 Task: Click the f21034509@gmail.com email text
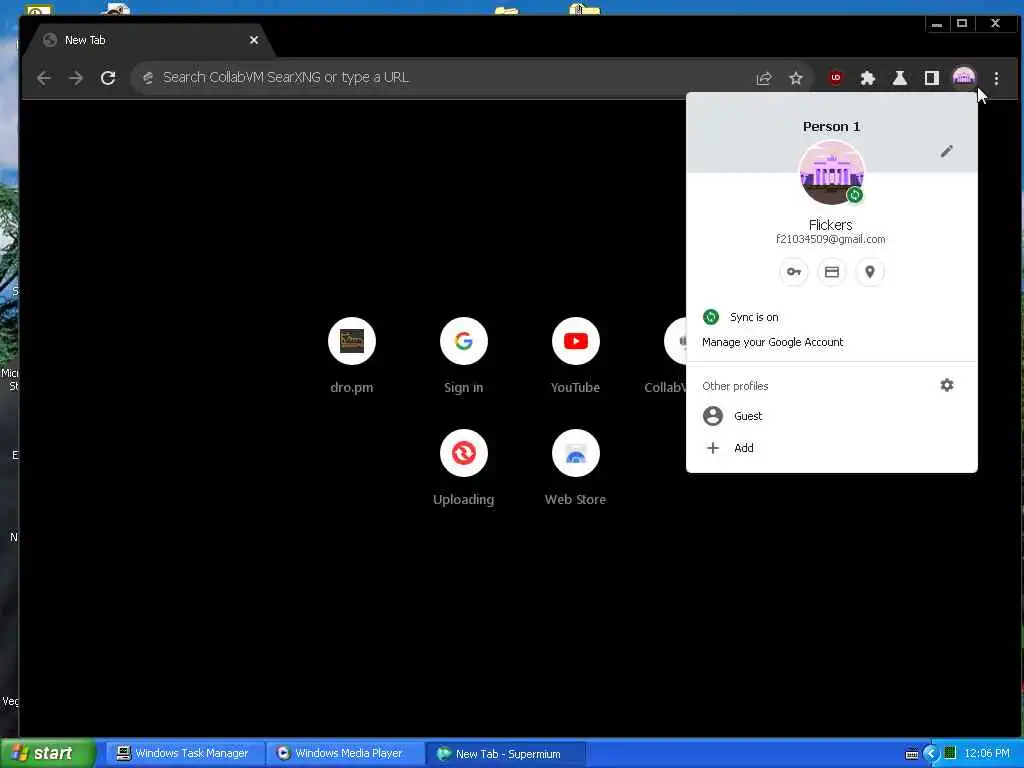pyautogui.click(x=831, y=240)
